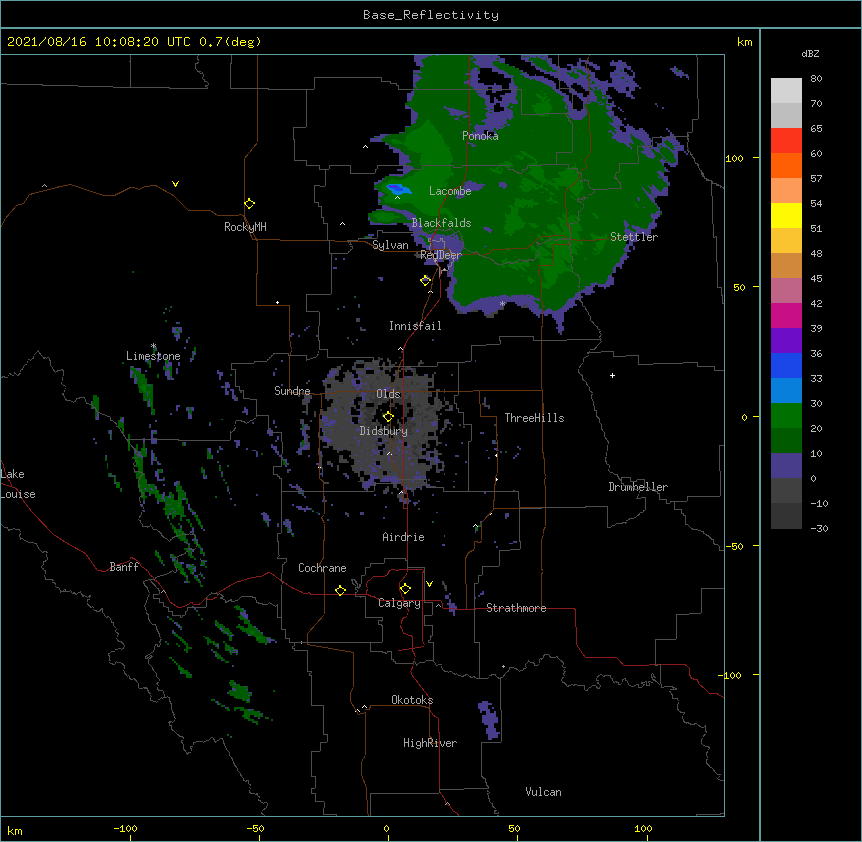This screenshot has width=862, height=842.
Task: Pick the yellow 51-54 dBZ legend swatch
Action: pos(786,215)
